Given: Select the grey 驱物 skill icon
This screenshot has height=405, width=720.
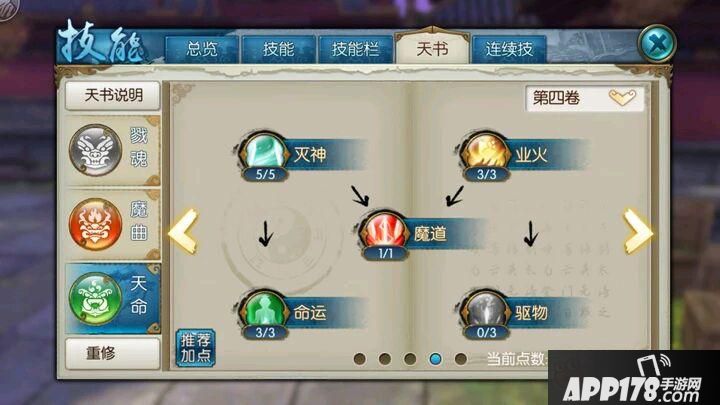Looking at the screenshot, I should (x=486, y=310).
